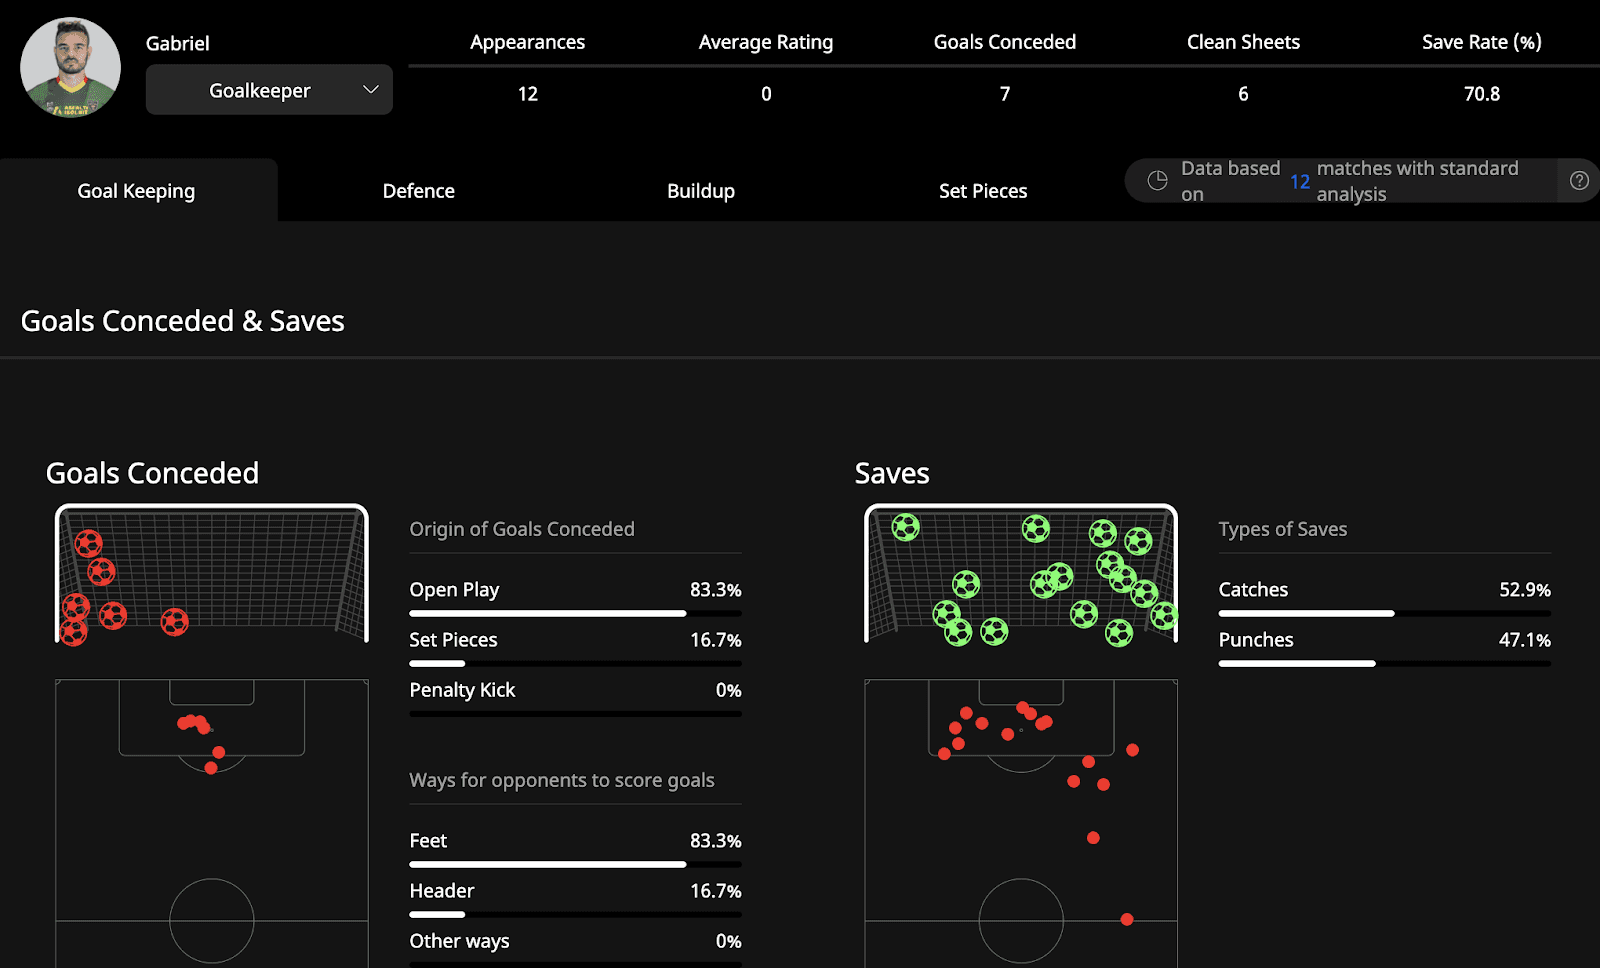Image resolution: width=1600 pixels, height=968 pixels.
Task: Click the Goals Conceded stat header
Action: [x=1004, y=41]
